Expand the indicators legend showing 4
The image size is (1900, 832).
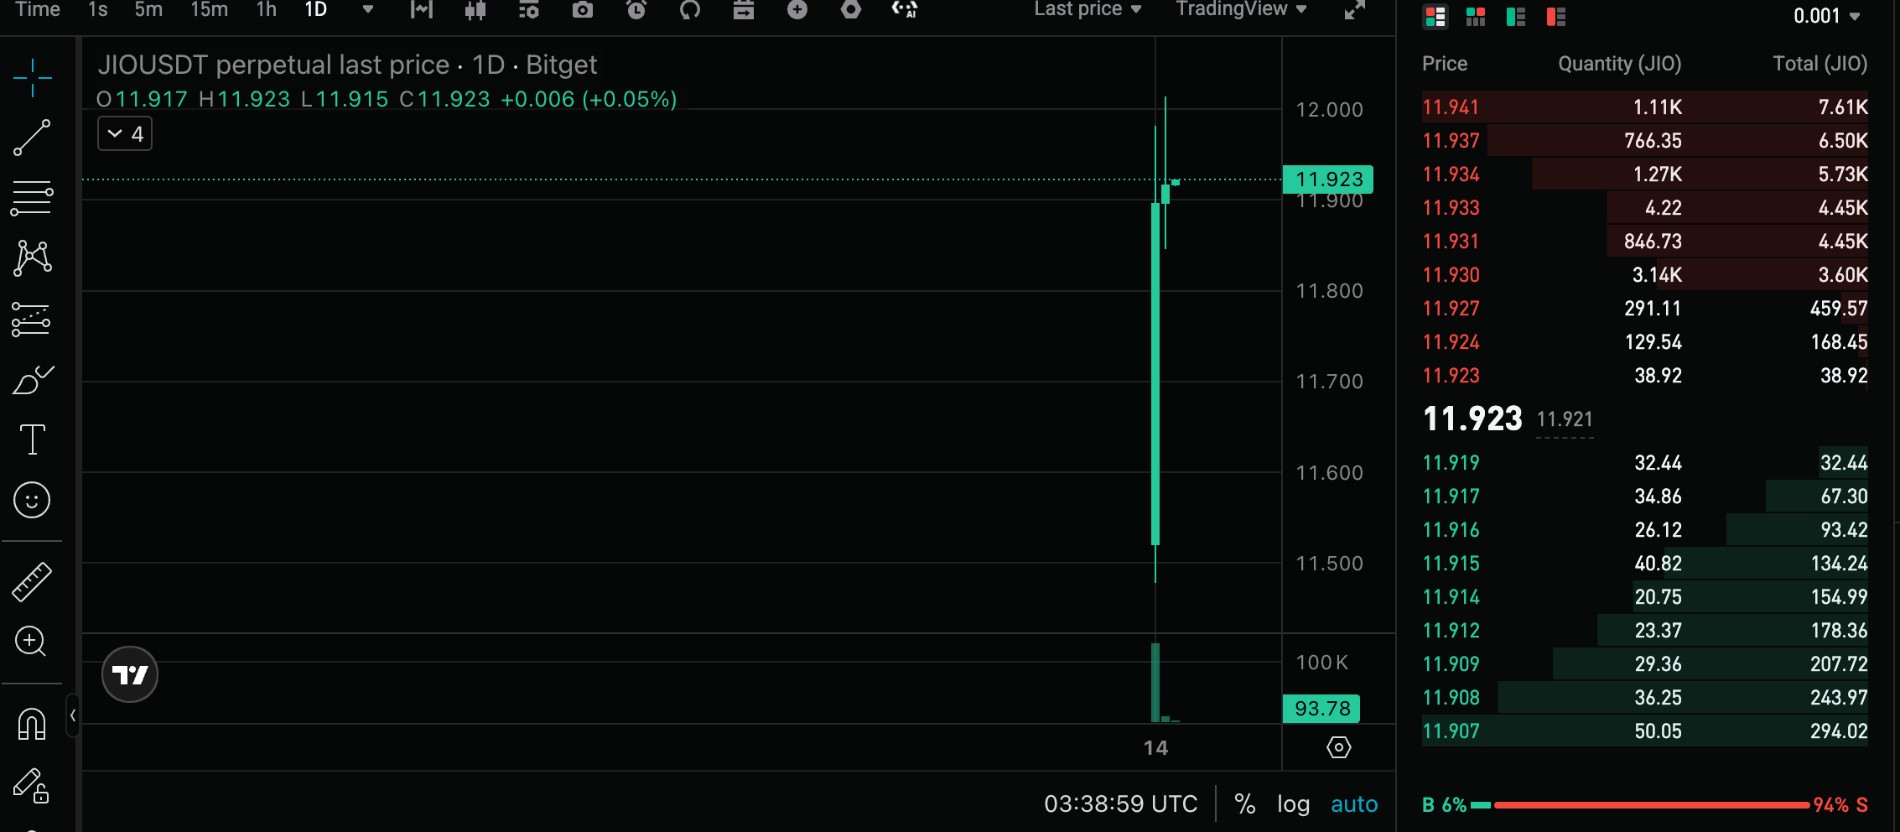125,134
